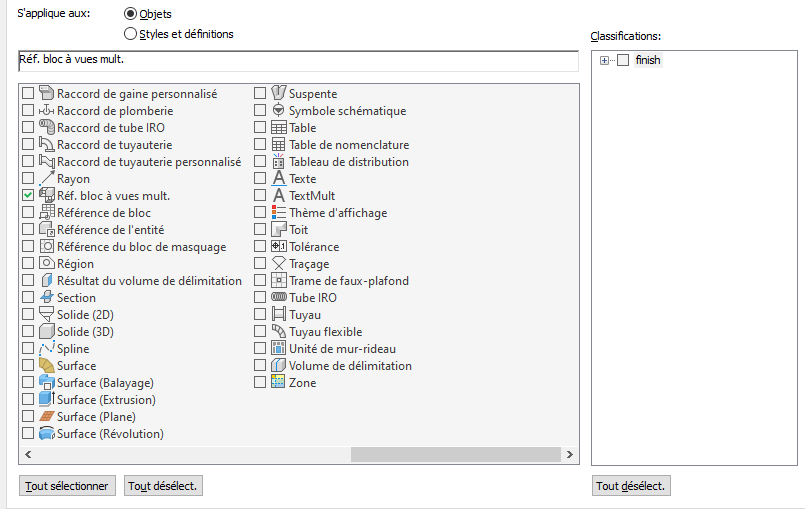Click the Surface (Plane) icon

[x=46, y=417]
